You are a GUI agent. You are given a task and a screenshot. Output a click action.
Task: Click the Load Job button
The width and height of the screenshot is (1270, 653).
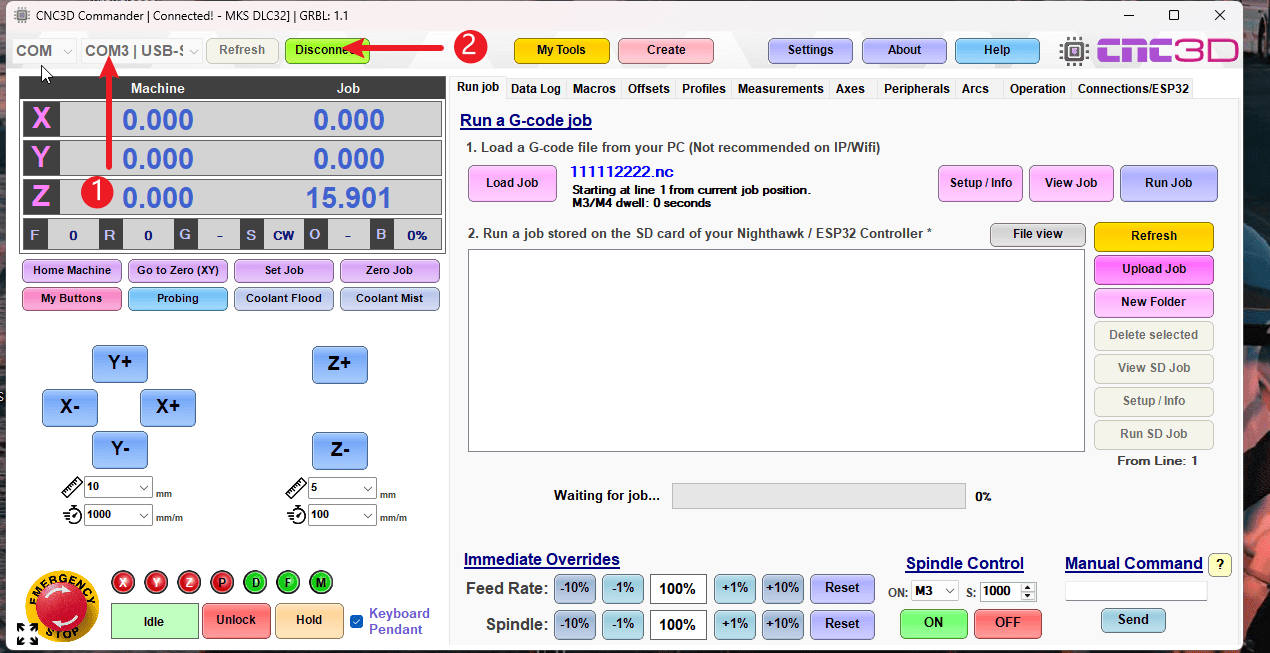512,183
